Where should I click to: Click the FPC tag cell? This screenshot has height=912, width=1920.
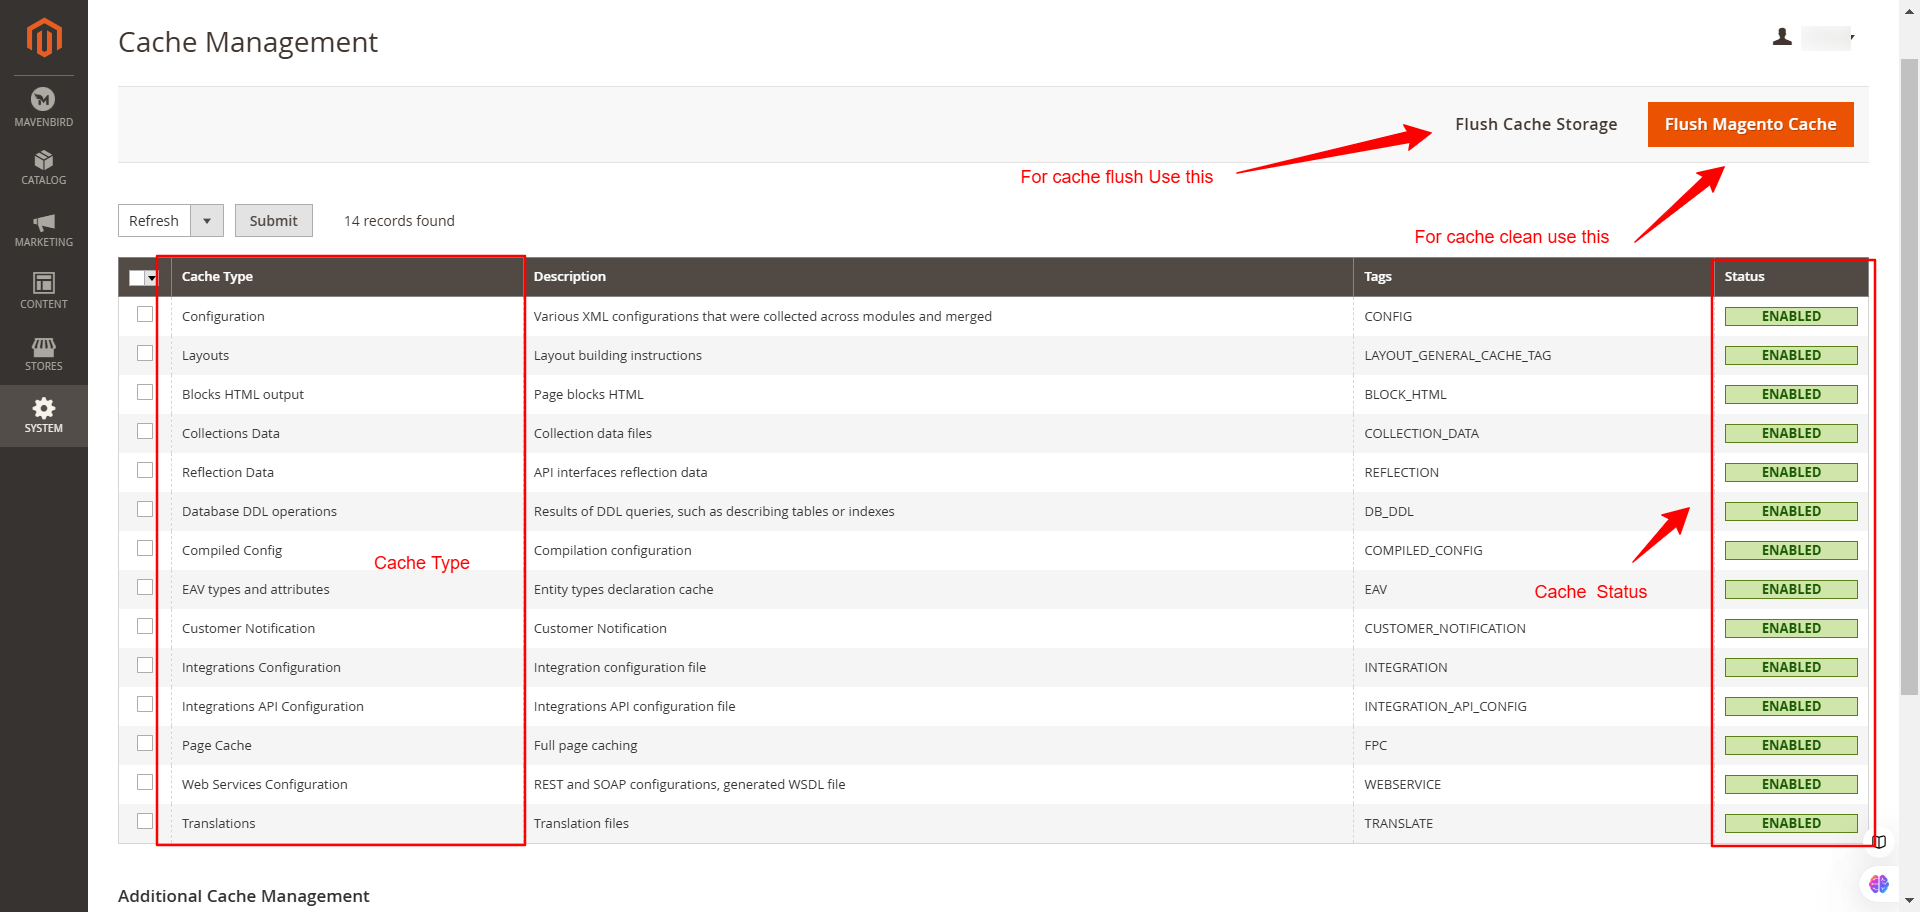(1375, 745)
